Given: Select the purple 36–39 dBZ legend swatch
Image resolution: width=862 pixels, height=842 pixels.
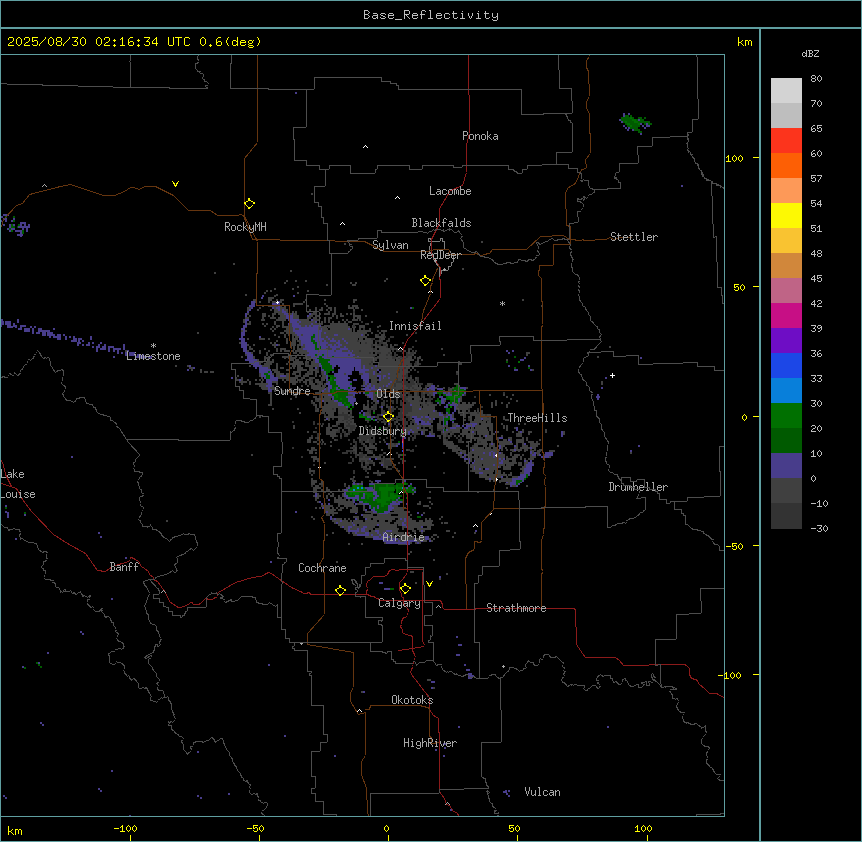Looking at the screenshot, I should coord(786,341).
